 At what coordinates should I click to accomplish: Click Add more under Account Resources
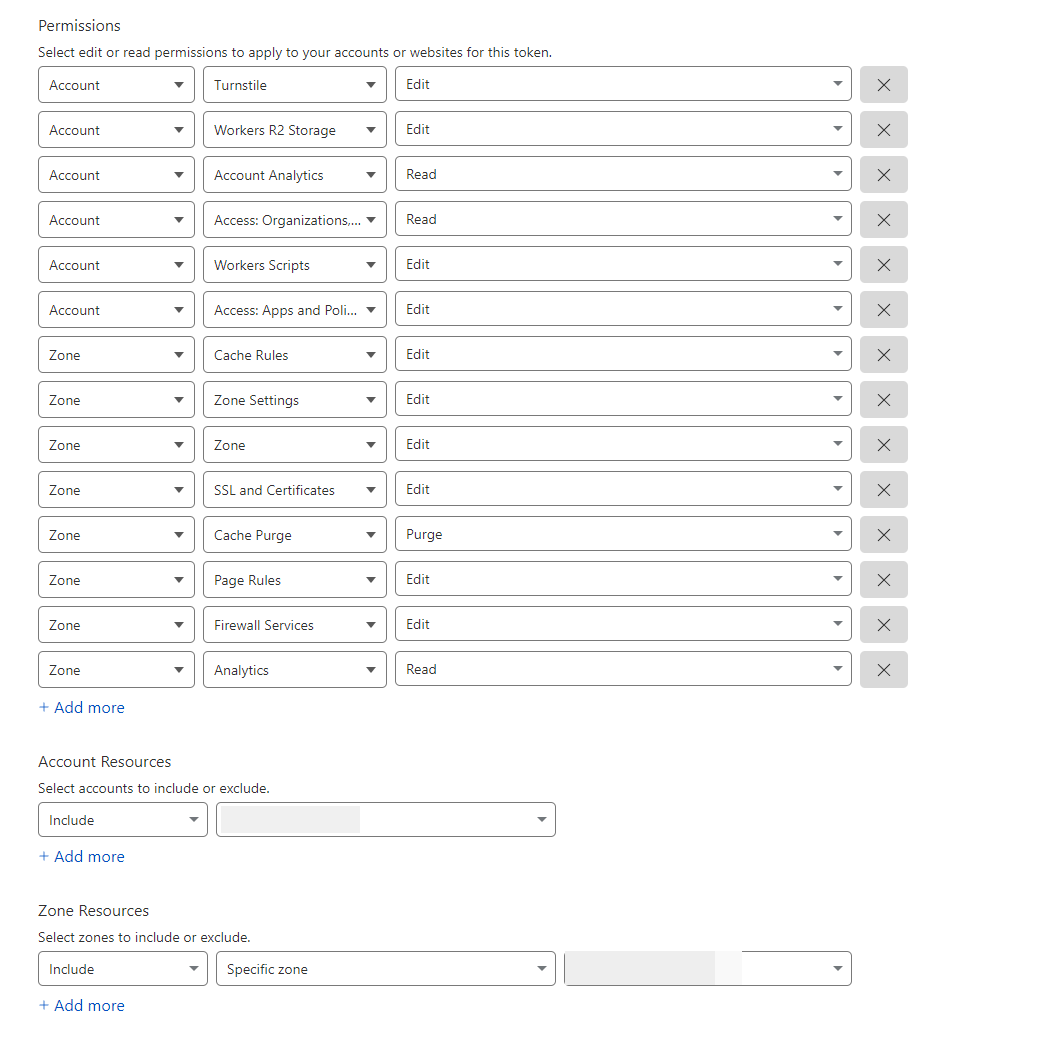tap(81, 856)
